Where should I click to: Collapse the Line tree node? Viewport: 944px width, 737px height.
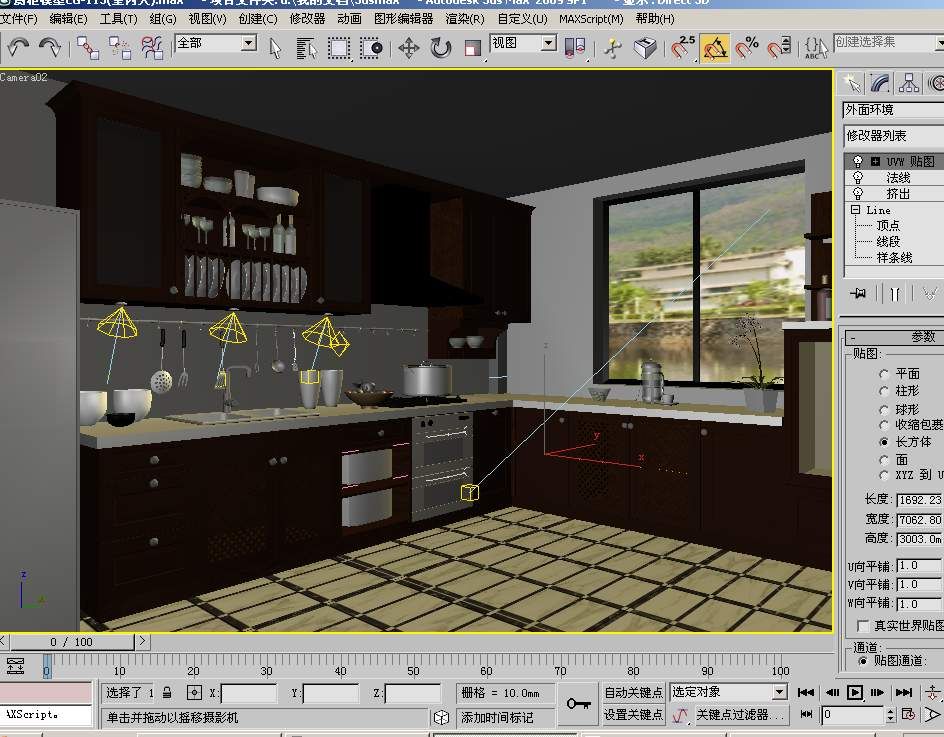[856, 210]
